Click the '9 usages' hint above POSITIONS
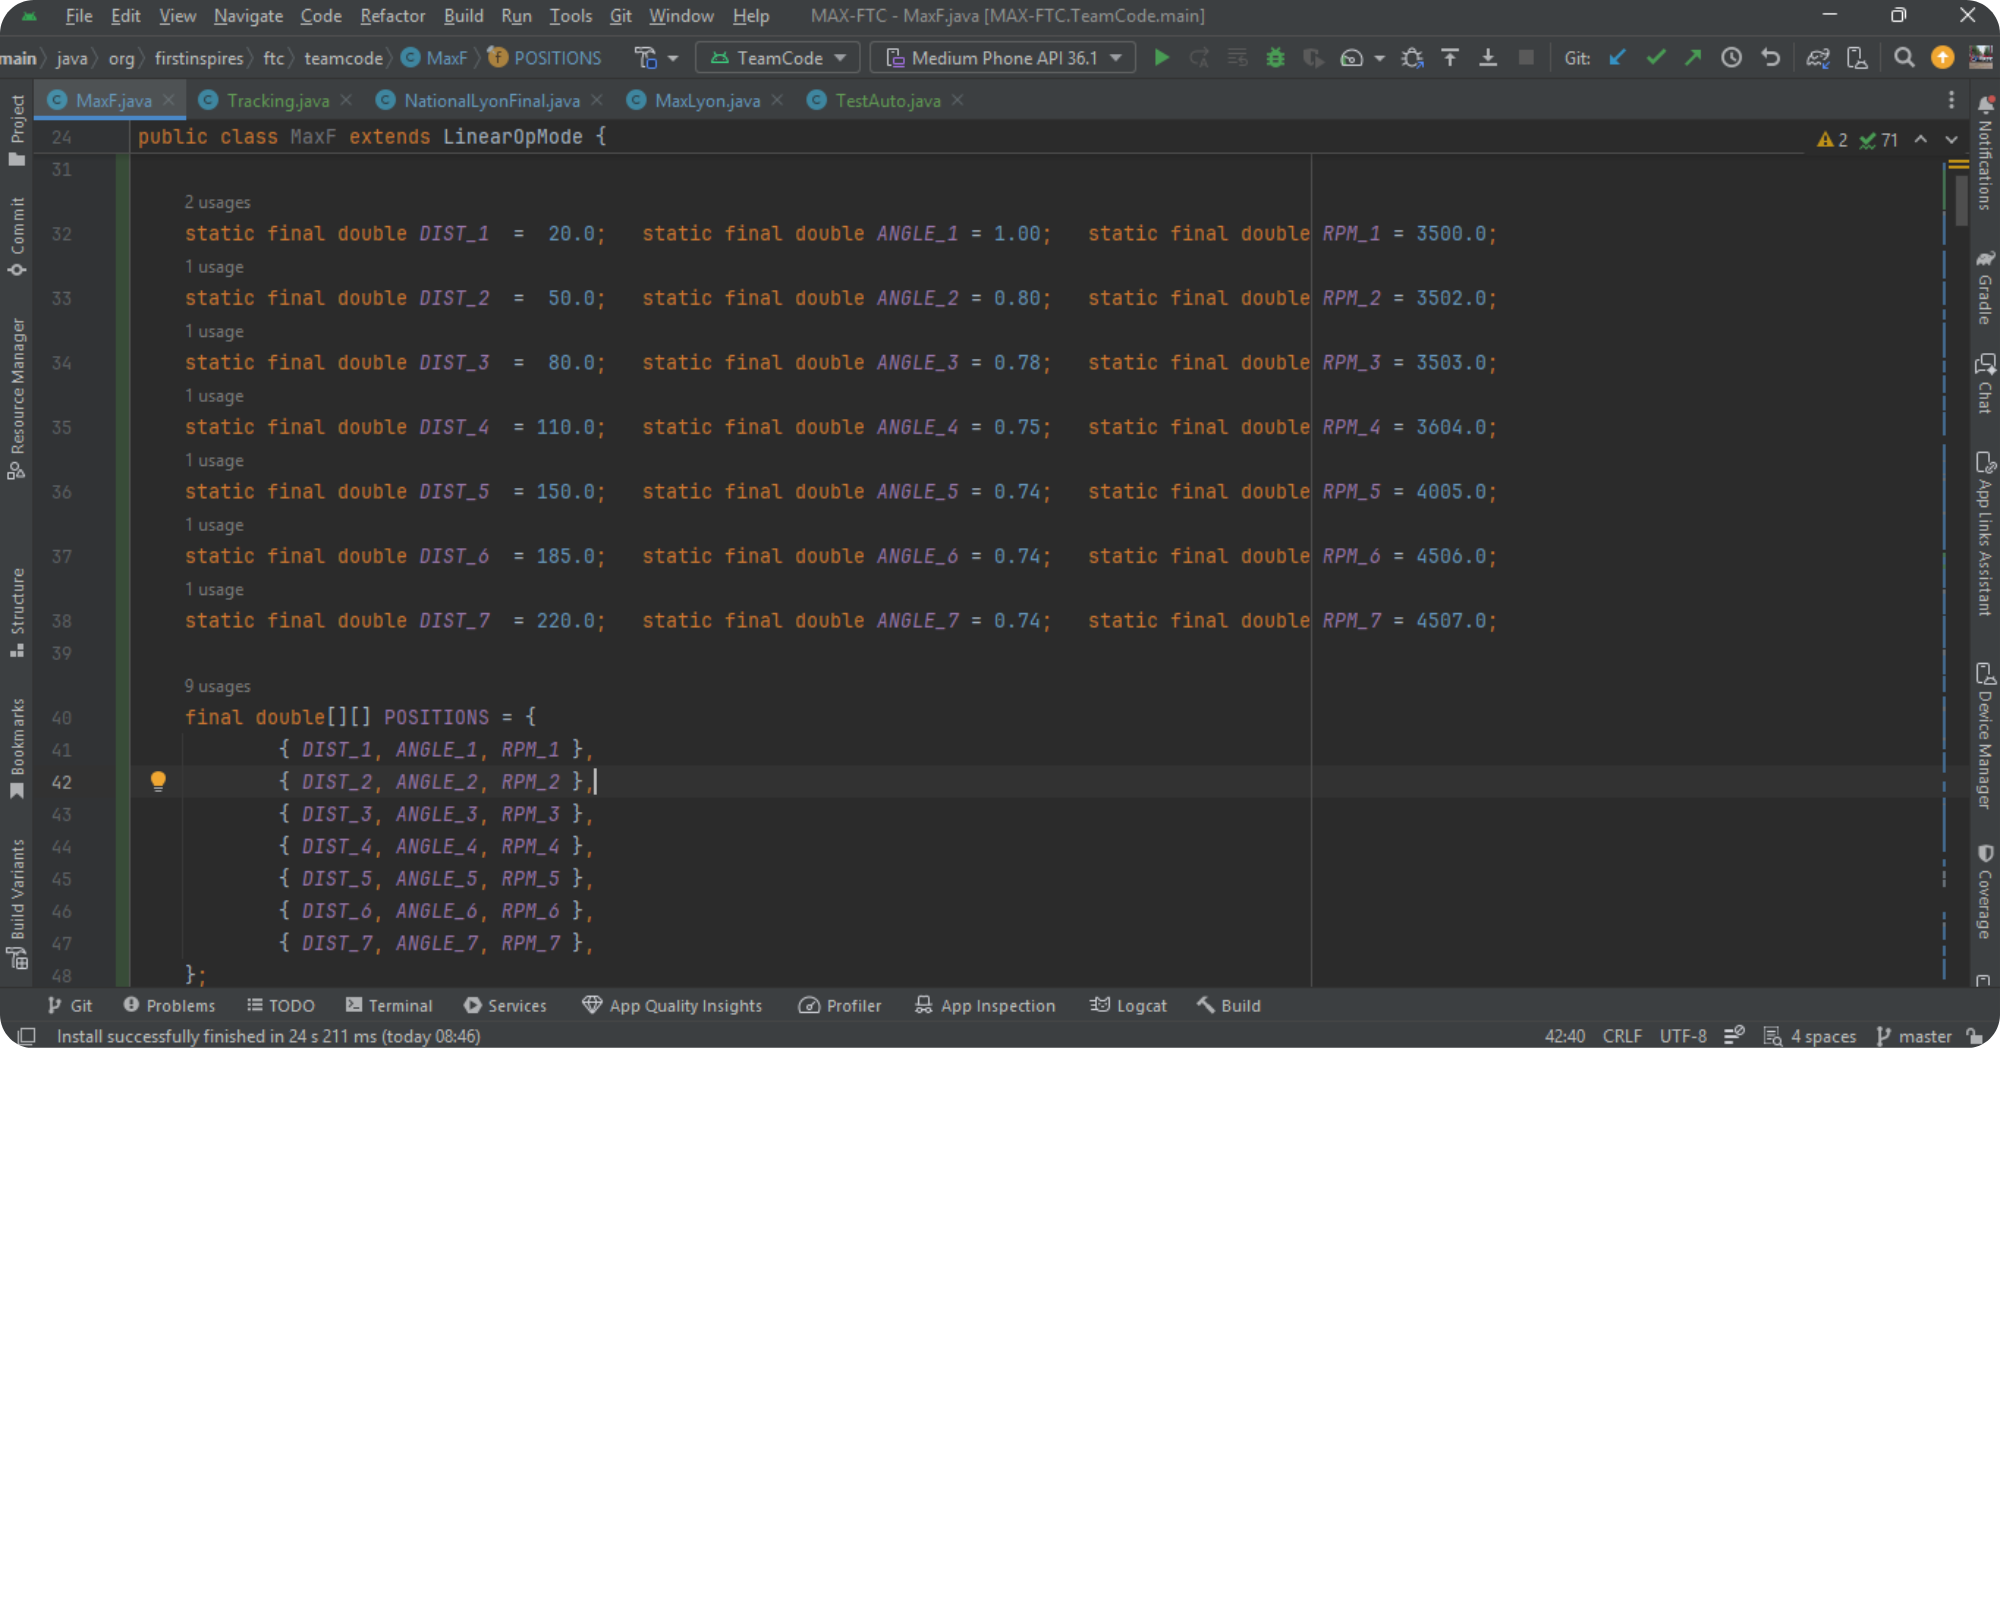Image resolution: width=2000 pixels, height=1600 pixels. tap(217, 686)
